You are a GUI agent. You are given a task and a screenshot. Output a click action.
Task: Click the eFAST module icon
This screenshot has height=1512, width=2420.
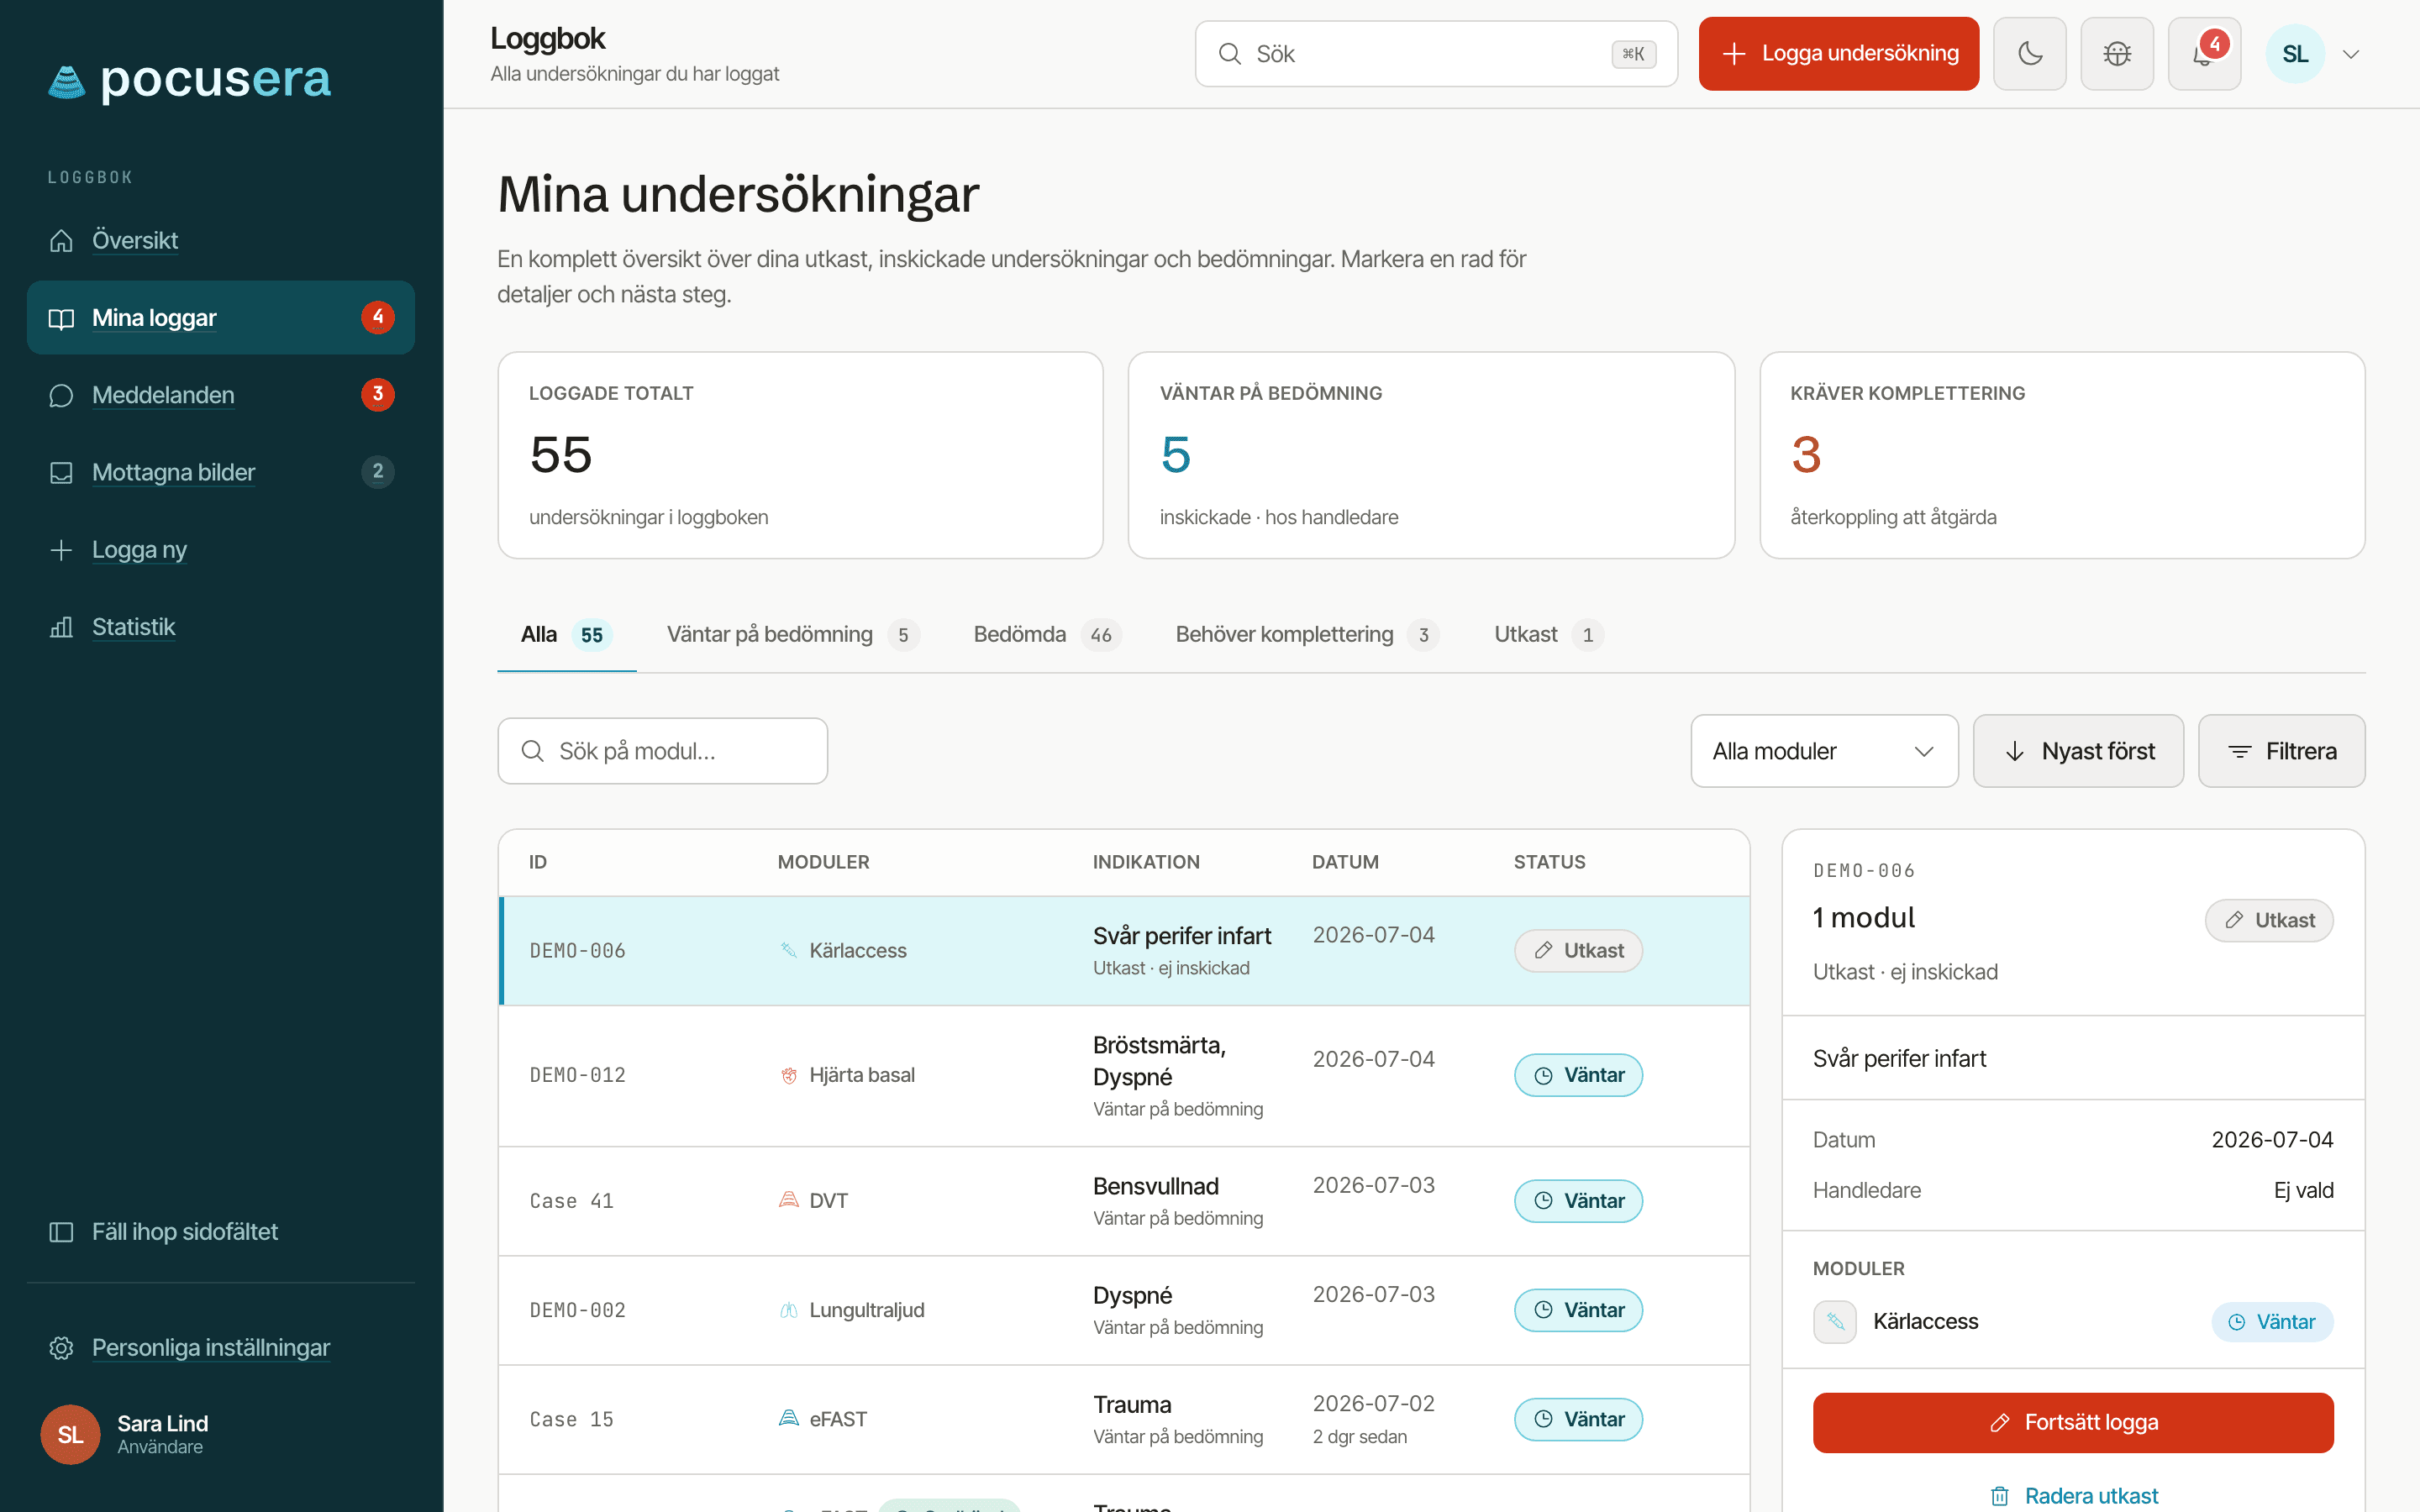click(x=788, y=1419)
